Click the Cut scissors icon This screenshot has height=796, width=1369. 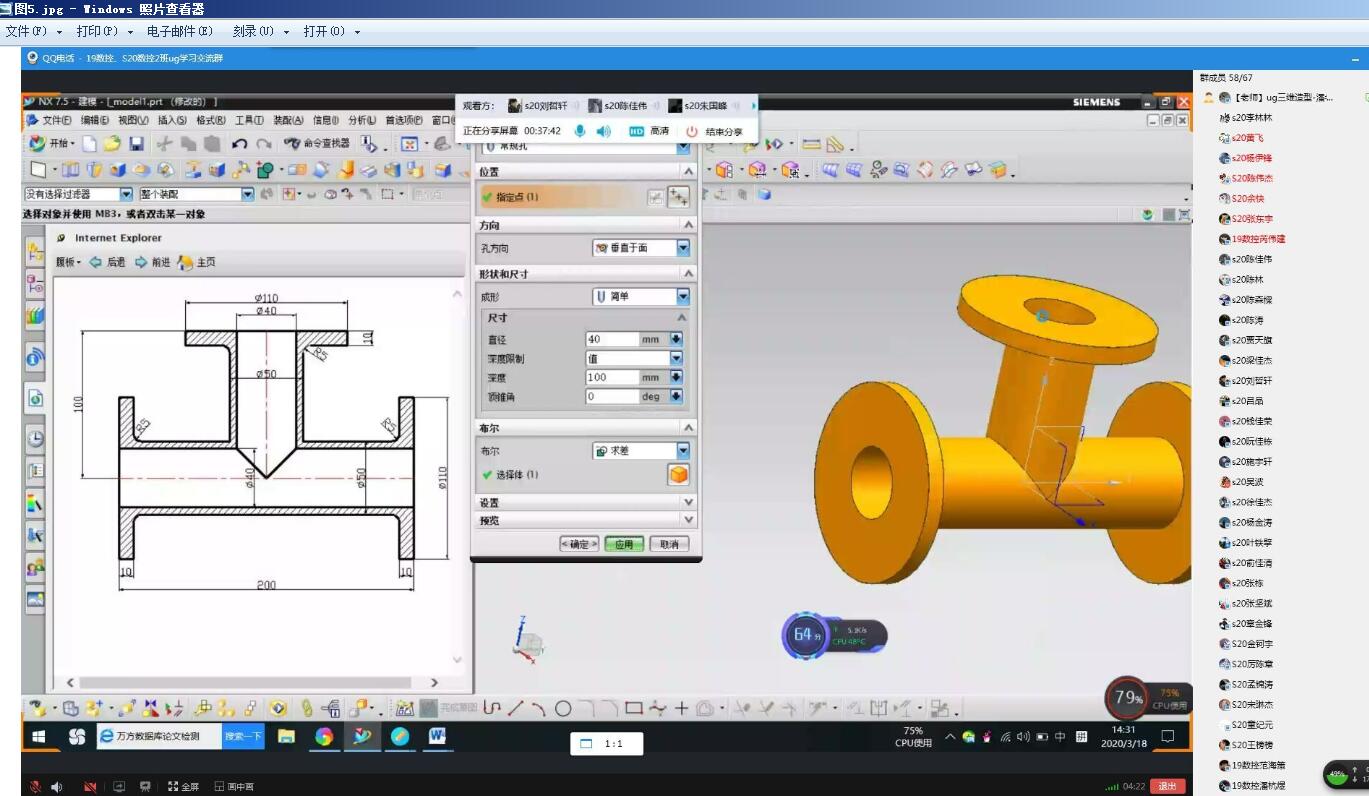pos(165,144)
